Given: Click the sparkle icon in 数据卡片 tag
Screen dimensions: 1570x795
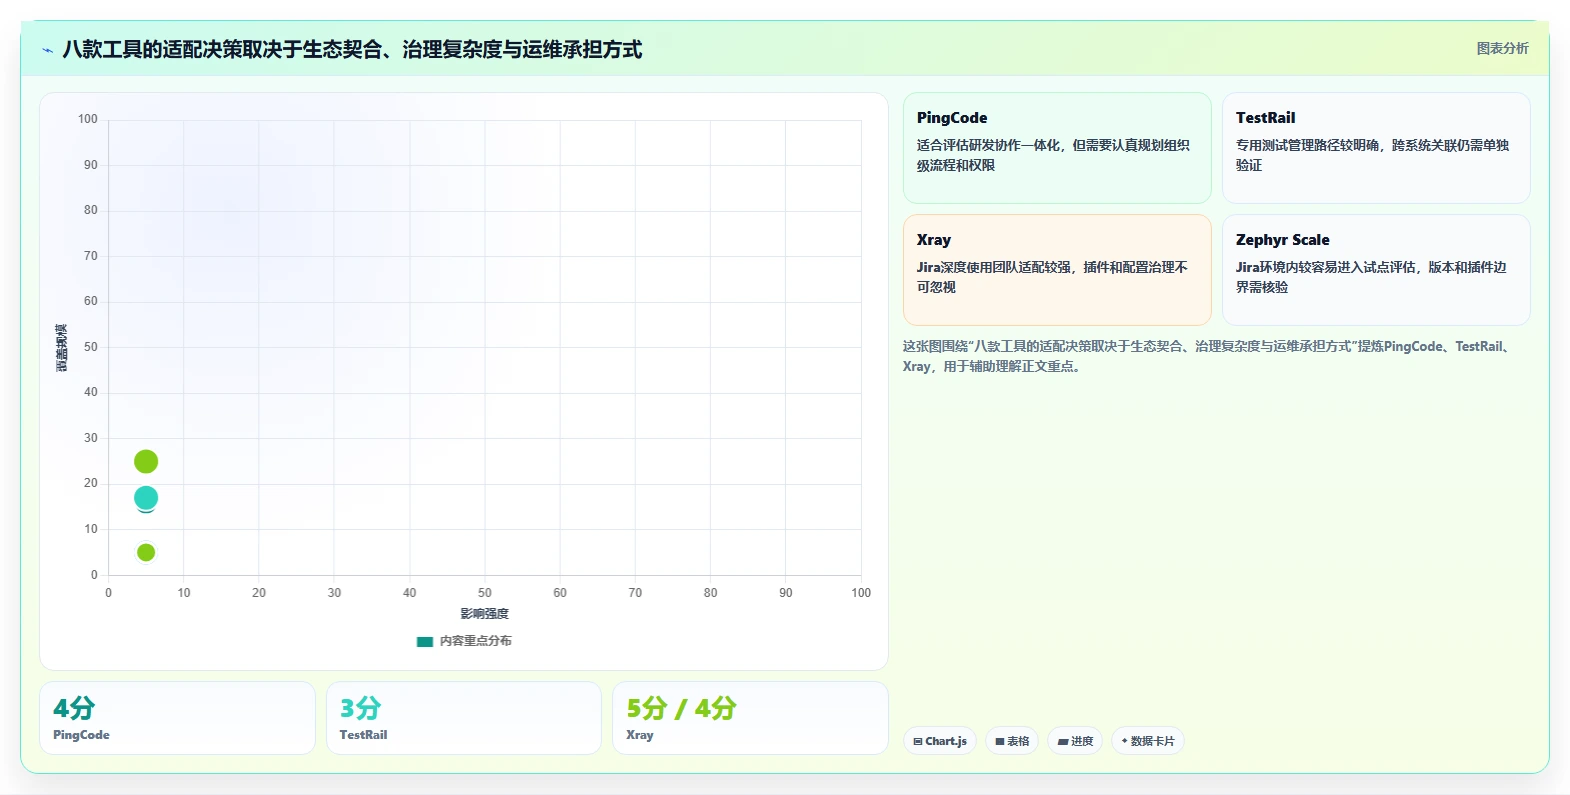Looking at the screenshot, I should point(1124,741).
